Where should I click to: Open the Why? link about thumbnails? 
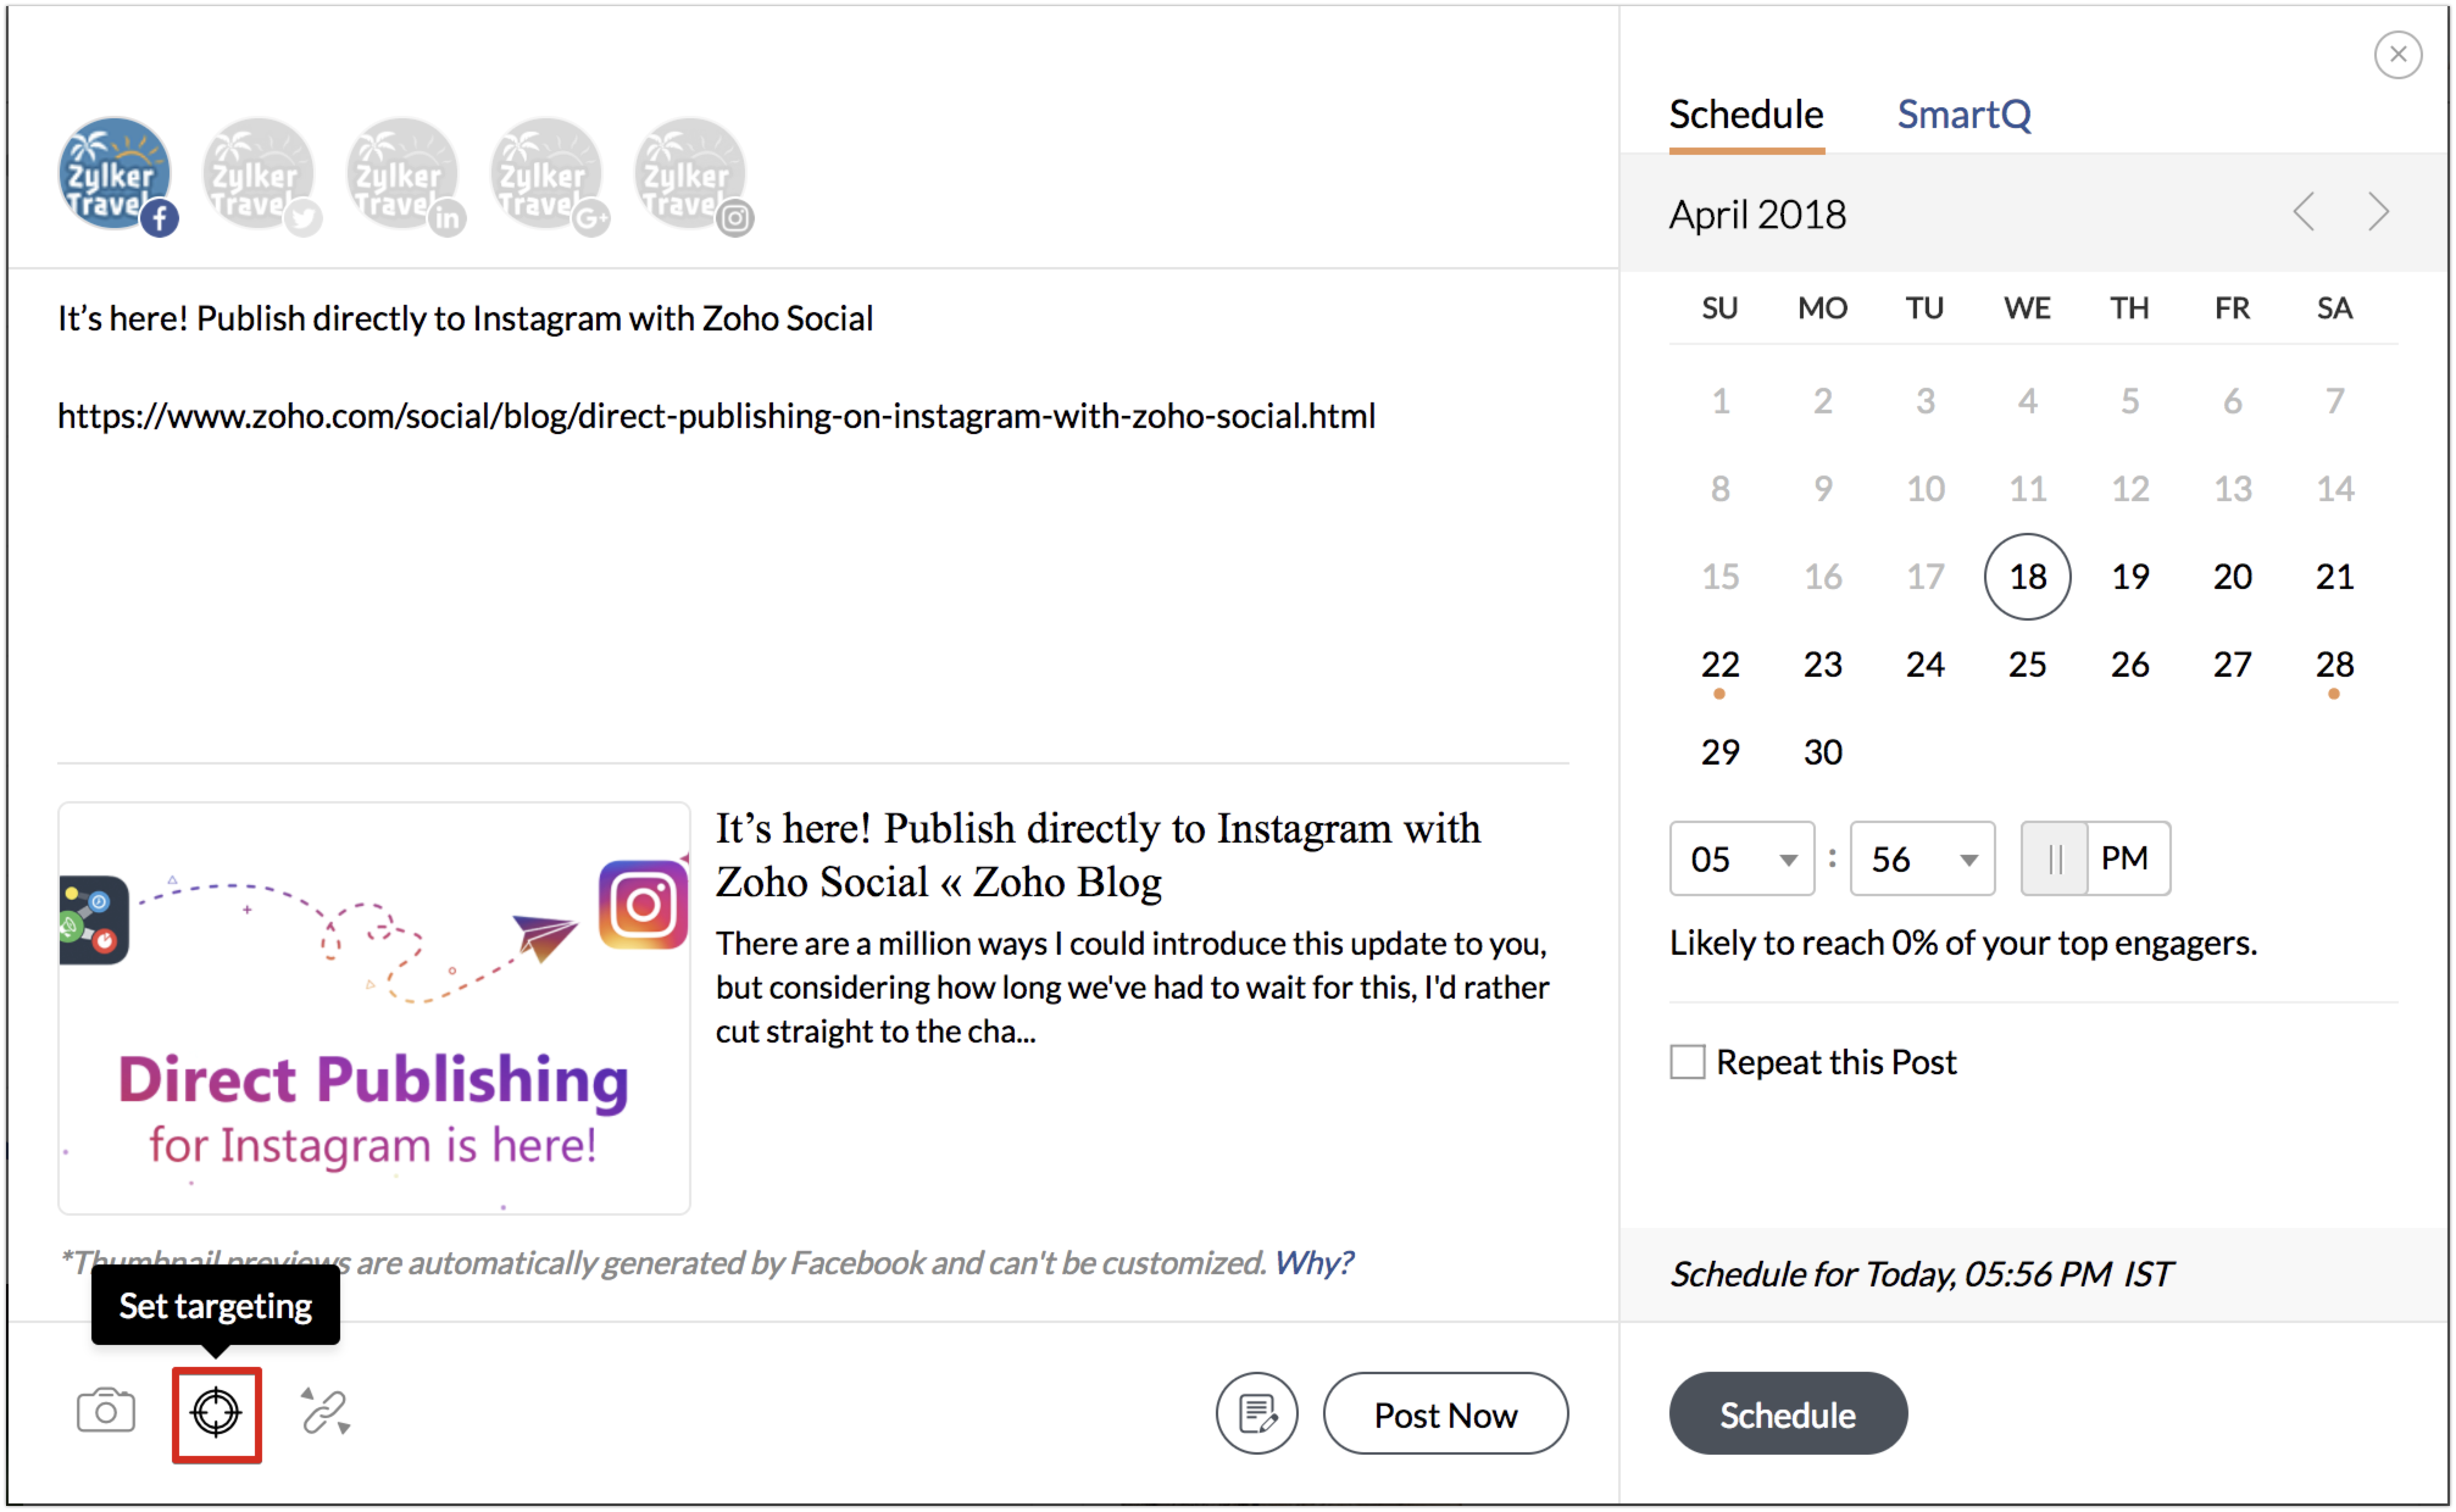pos(1313,1263)
